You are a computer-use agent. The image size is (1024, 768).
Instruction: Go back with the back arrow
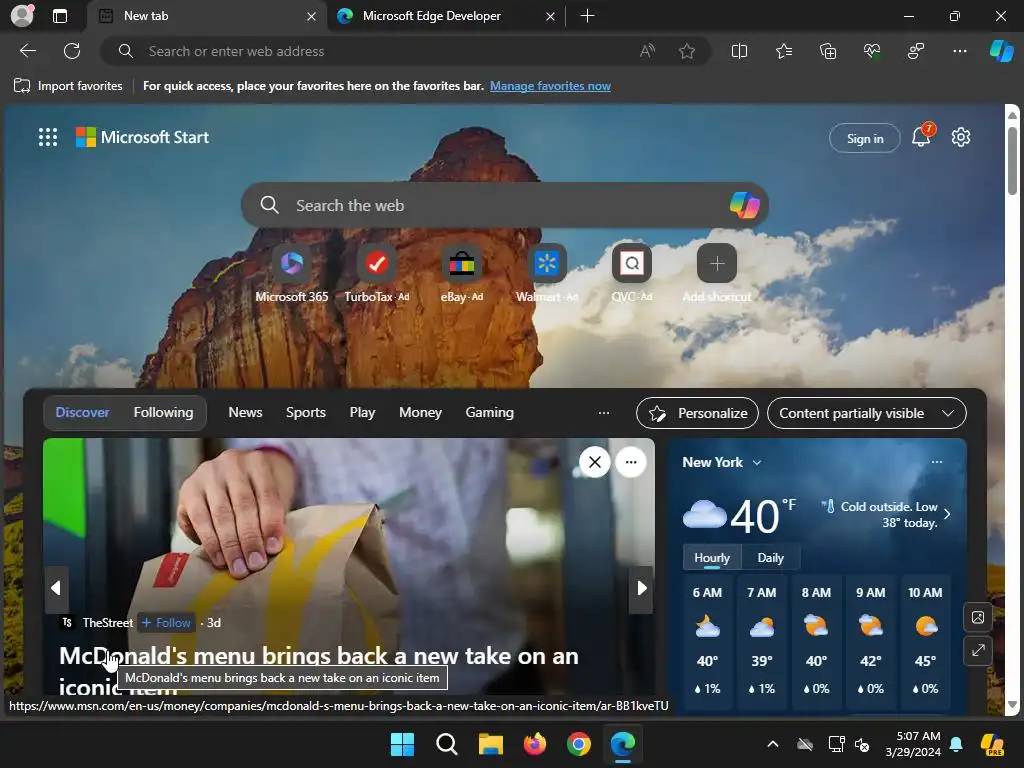pyautogui.click(x=28, y=51)
